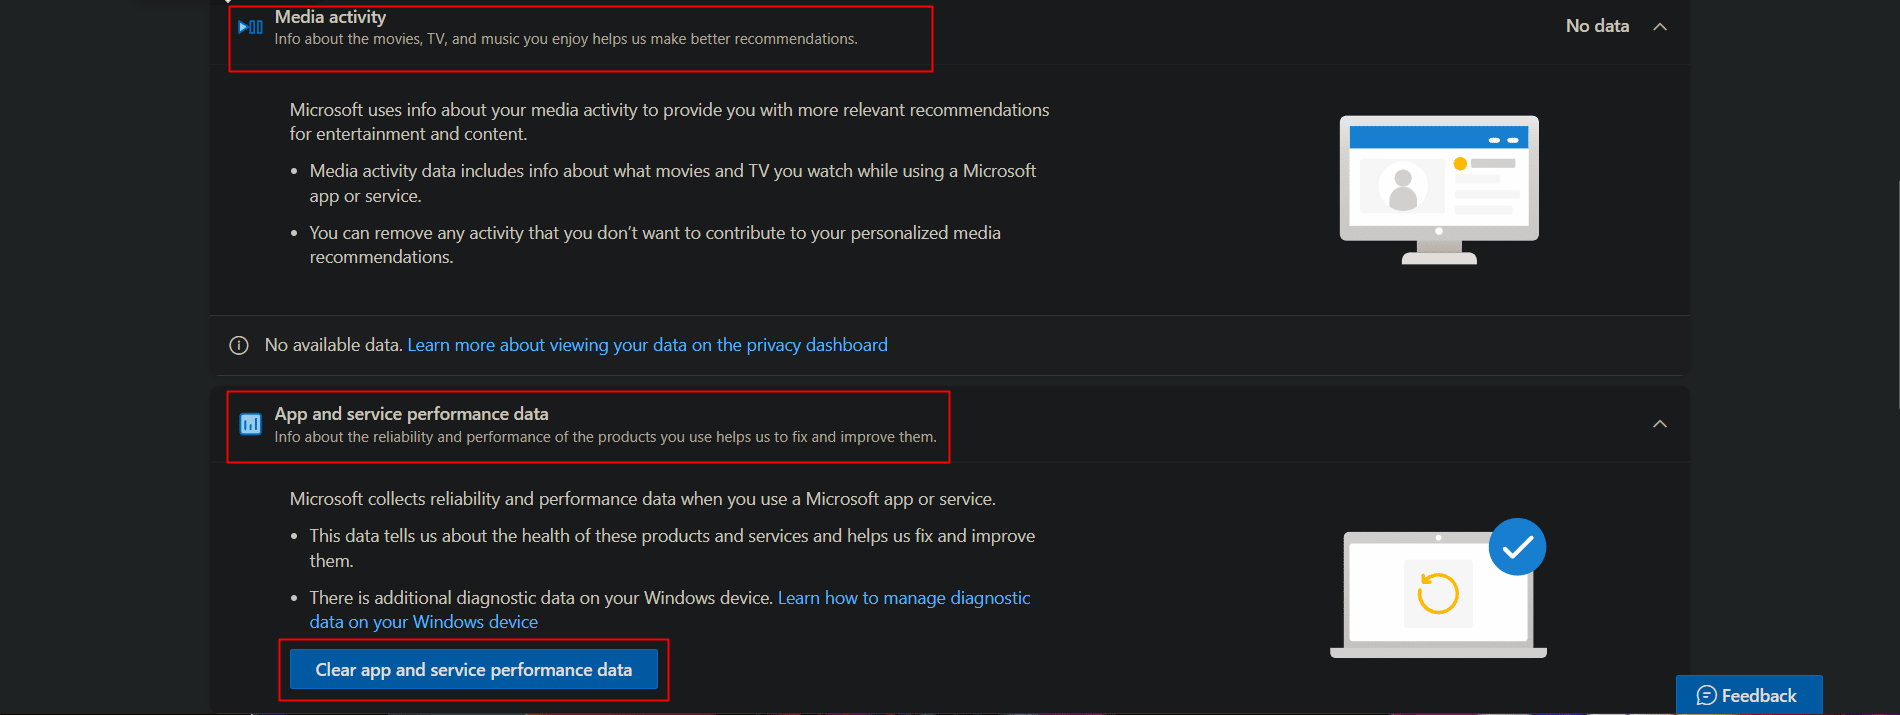This screenshot has height=715, width=1900.
Task: Click the App and service performance data heading
Action: (411, 414)
